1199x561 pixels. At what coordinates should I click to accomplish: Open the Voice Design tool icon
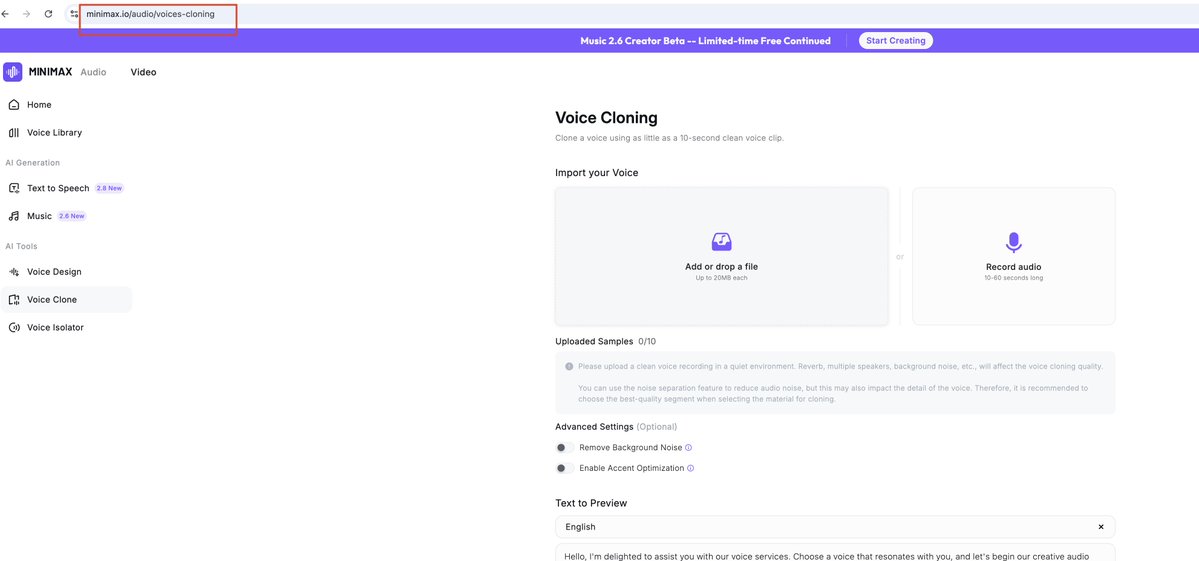point(13,272)
